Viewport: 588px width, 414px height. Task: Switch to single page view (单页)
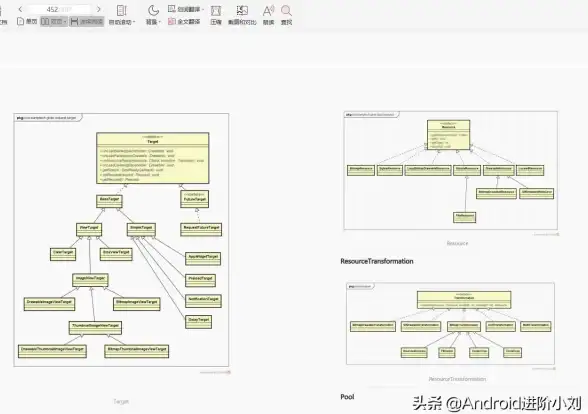[x=27, y=21]
